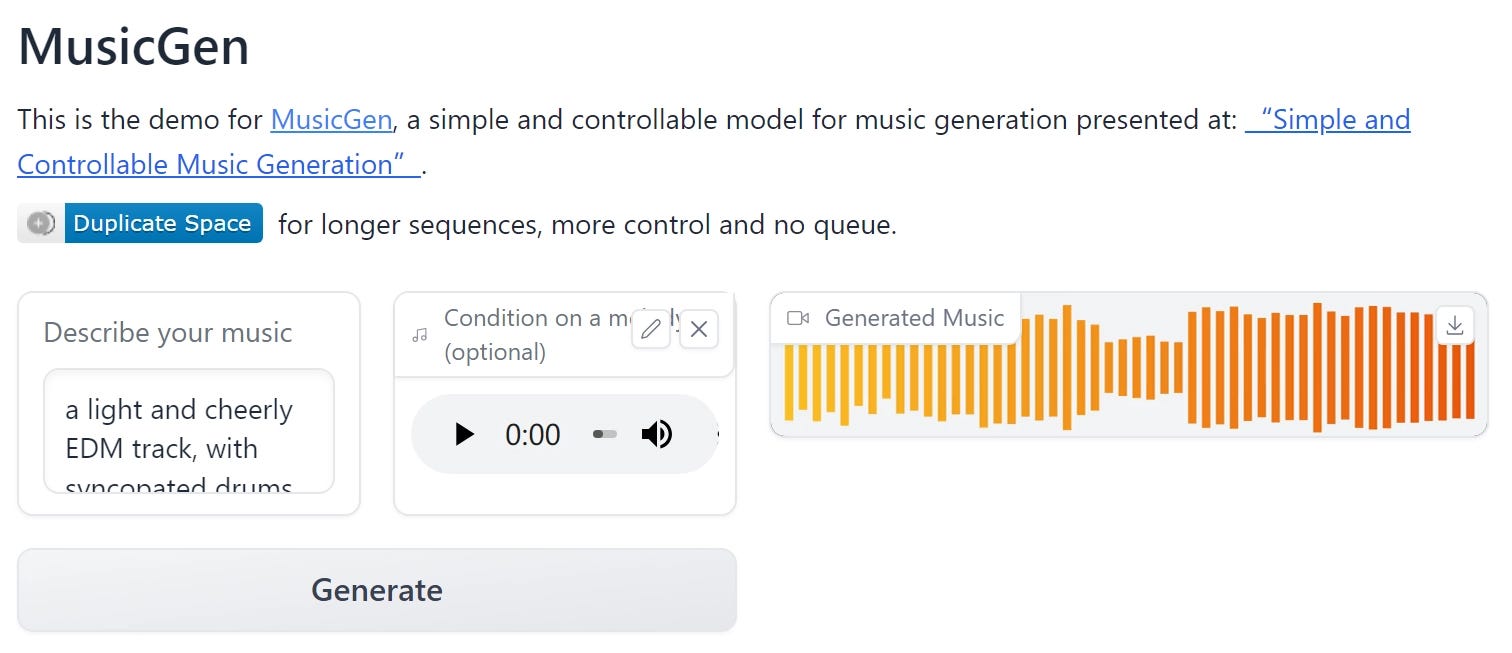
Task: Mute the melody player volume icon
Action: (x=658, y=434)
